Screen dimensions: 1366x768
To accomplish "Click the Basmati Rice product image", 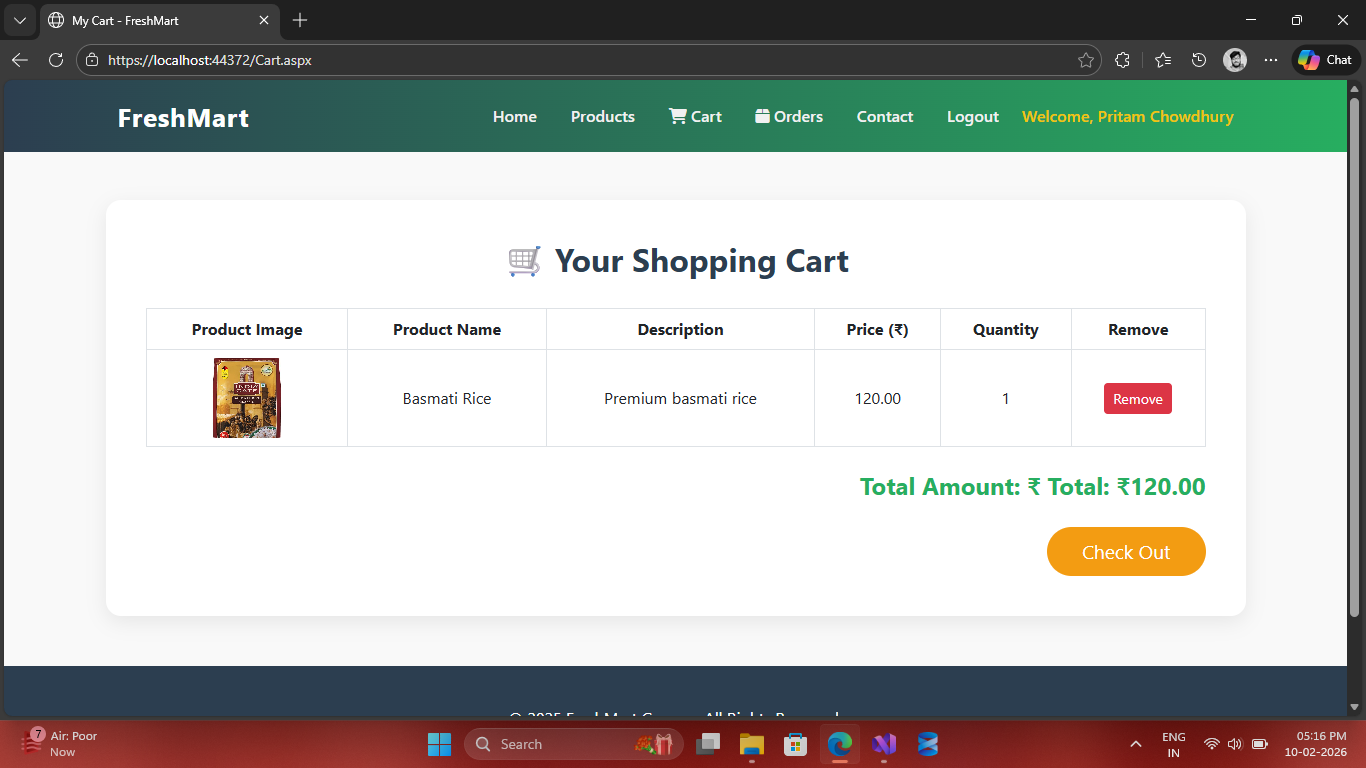I will (x=247, y=398).
